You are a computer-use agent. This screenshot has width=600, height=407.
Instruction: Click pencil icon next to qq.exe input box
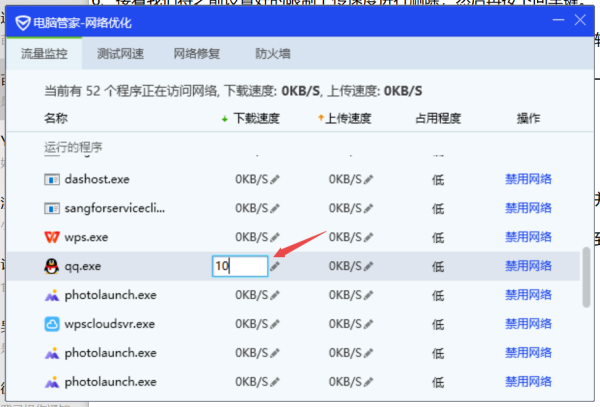(x=275, y=266)
